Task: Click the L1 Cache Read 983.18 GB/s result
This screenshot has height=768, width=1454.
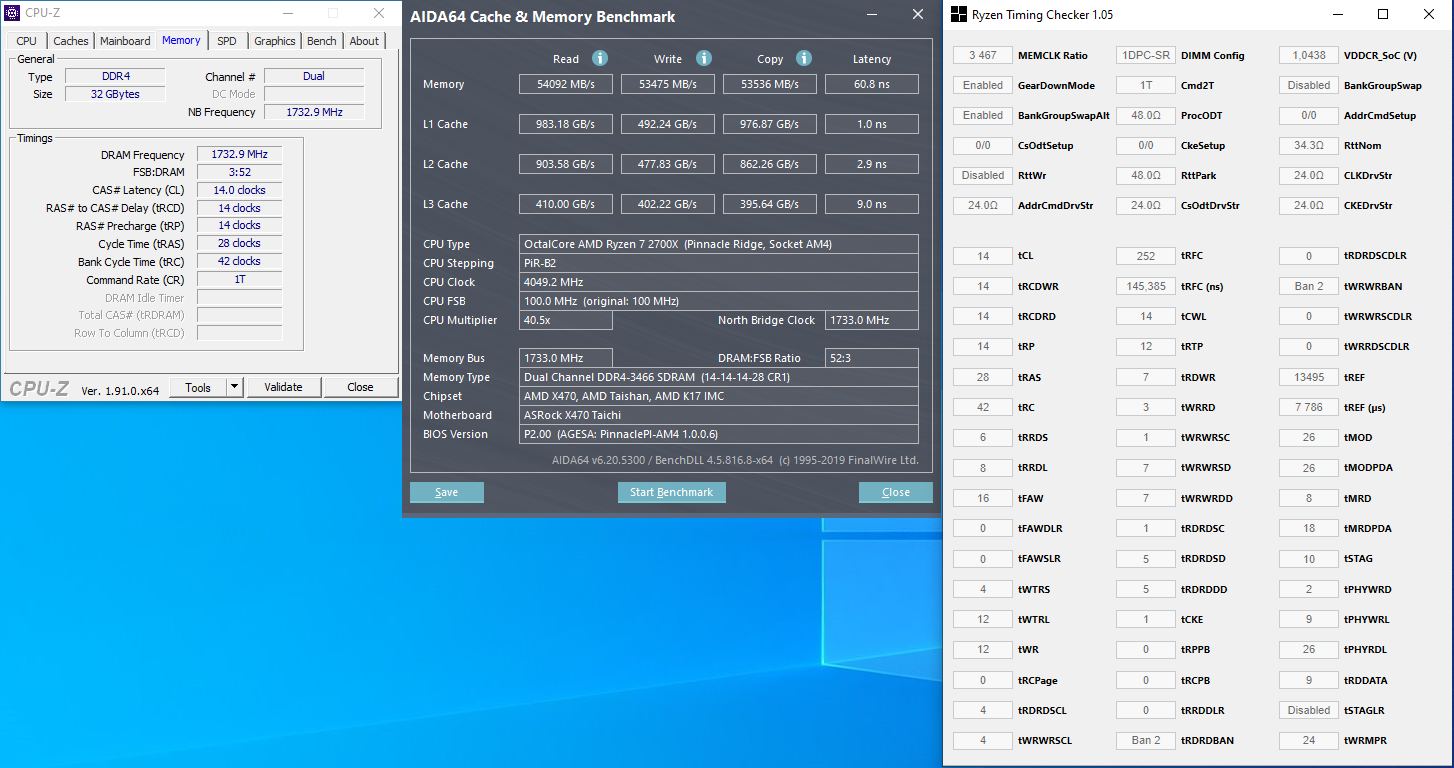Action: [566, 124]
